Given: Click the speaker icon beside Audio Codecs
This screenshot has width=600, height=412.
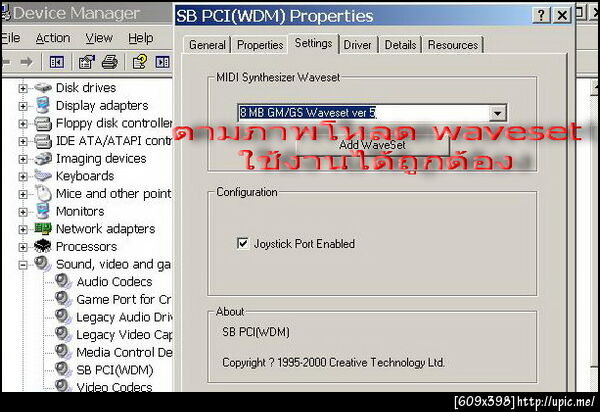Looking at the screenshot, I should [63, 282].
